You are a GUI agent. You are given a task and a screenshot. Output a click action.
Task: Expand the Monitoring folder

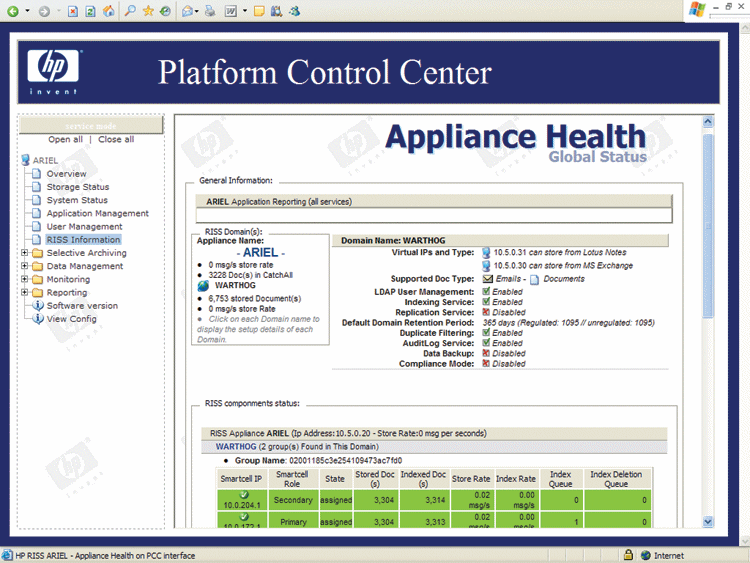pyautogui.click(x=24, y=279)
